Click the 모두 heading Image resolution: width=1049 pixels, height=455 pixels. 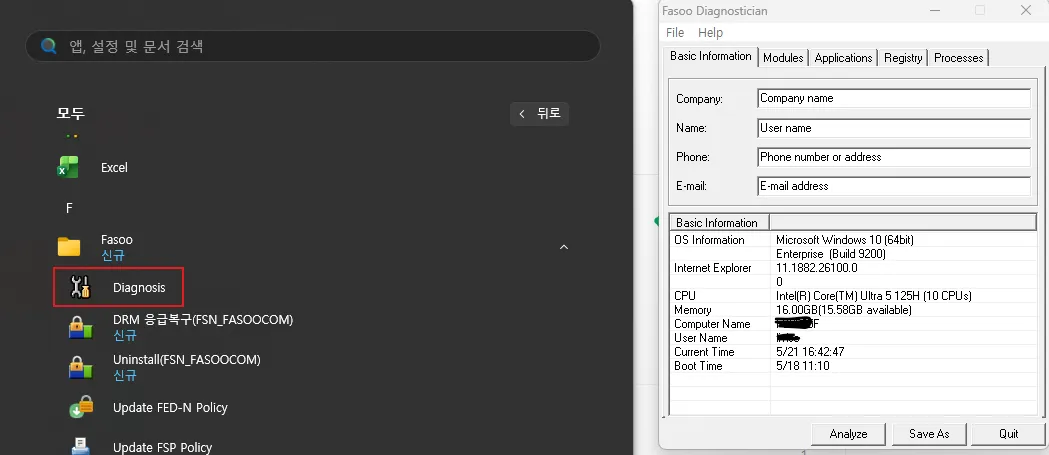pyautogui.click(x=70, y=113)
